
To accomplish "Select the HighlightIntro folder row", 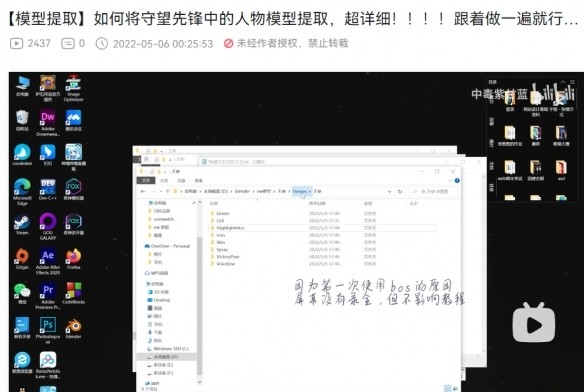I will [323, 228].
